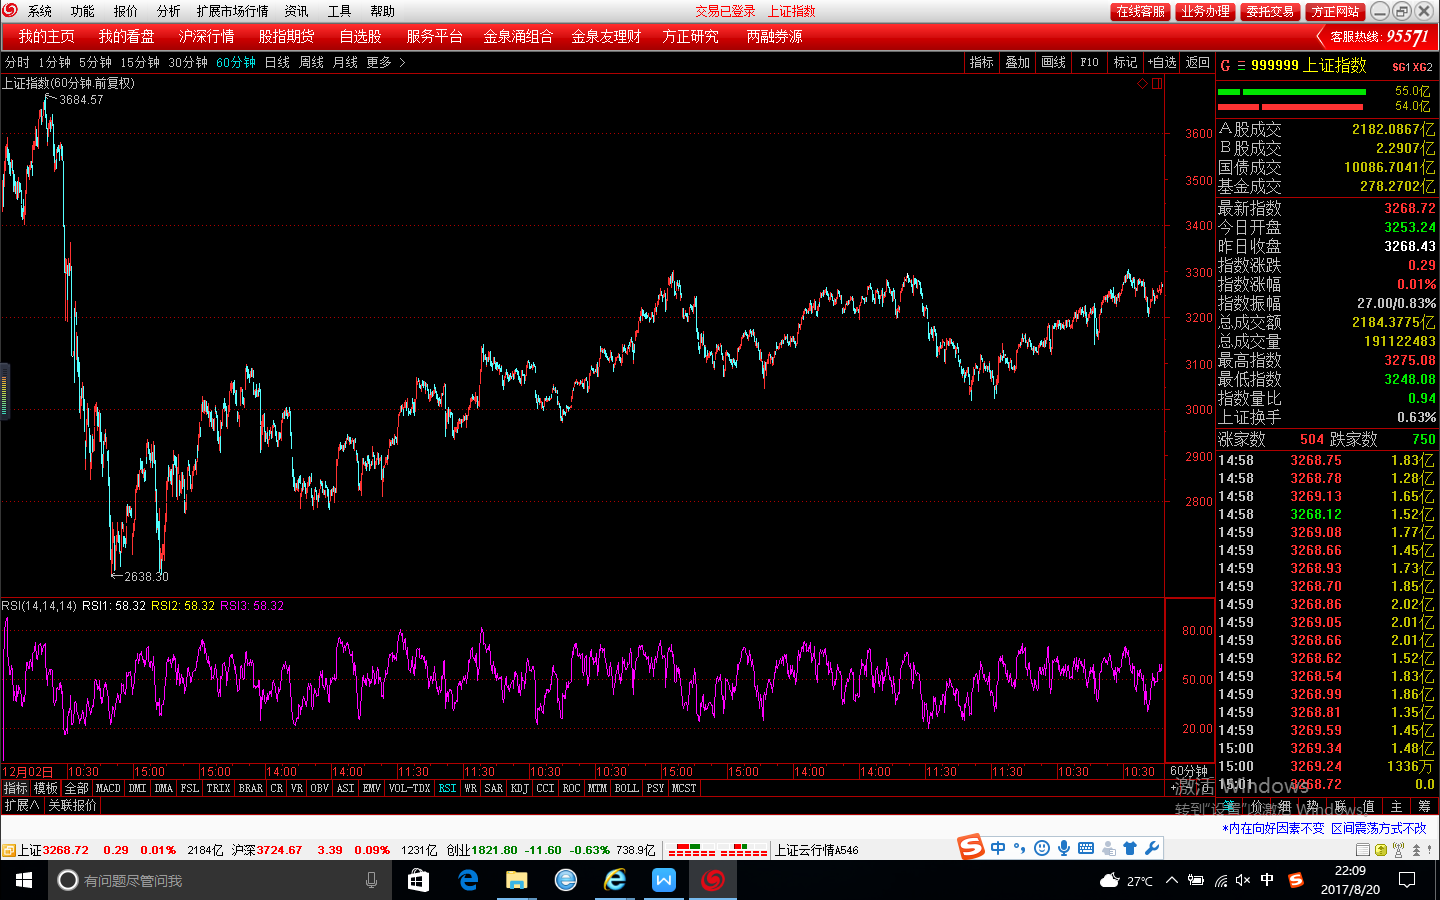Screen dimensions: 1440x900
Task: Open the 分析 menu
Action: tap(169, 11)
